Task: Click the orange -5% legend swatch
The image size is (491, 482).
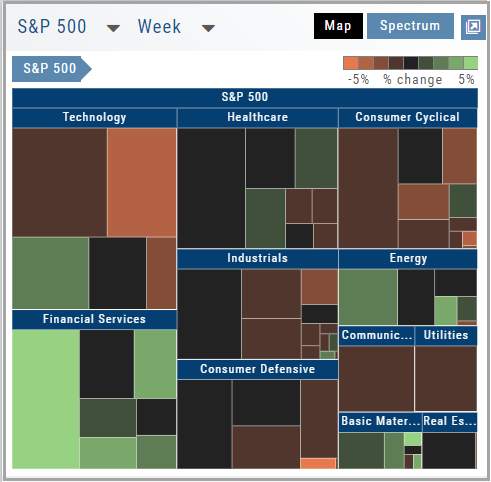Action: 351,63
